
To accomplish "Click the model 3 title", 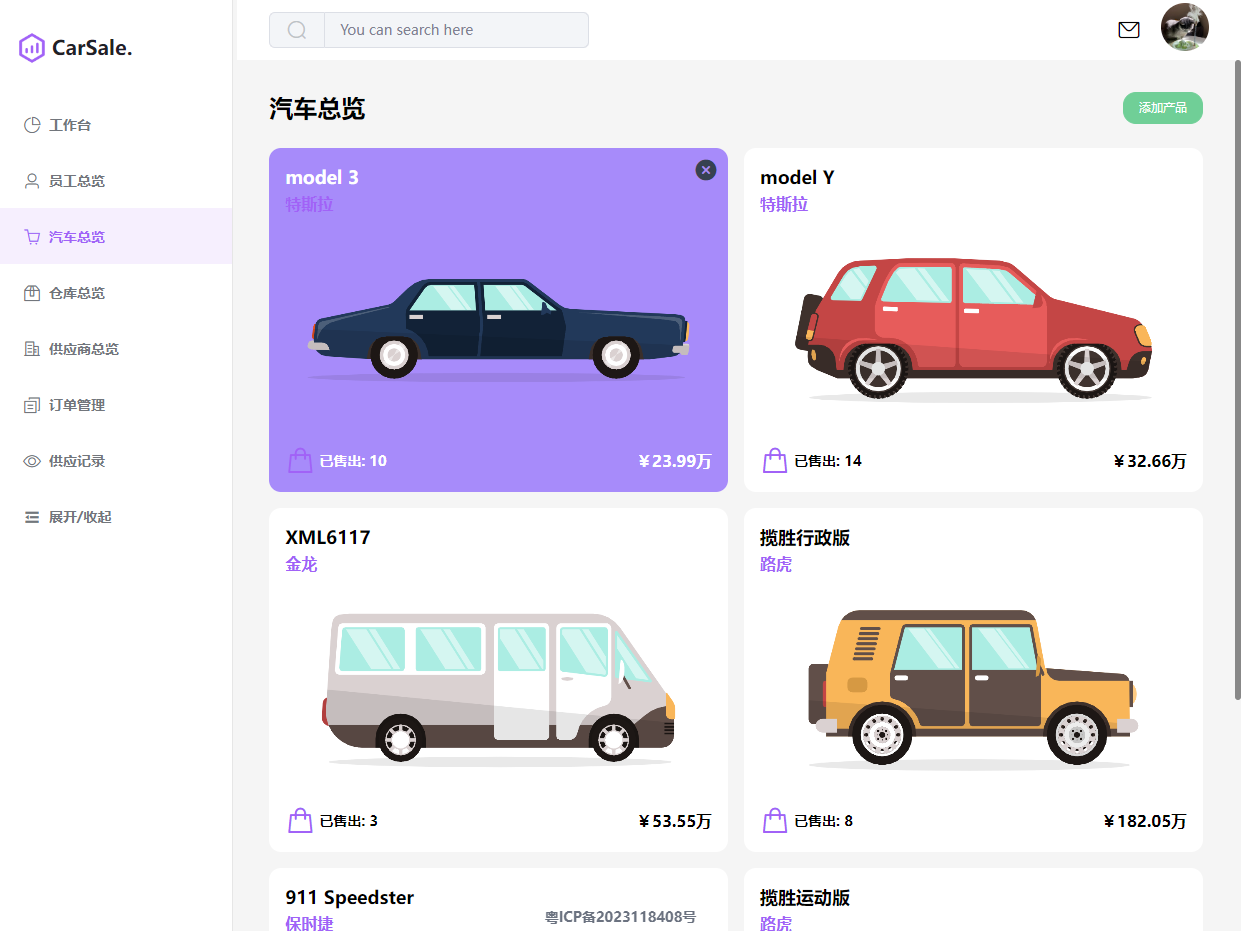I will point(322,178).
